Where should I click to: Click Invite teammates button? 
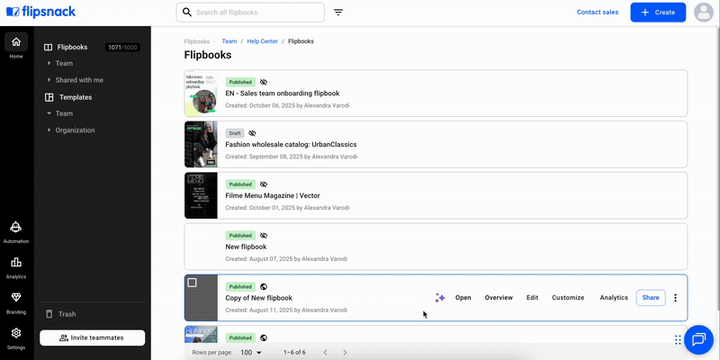click(92, 338)
